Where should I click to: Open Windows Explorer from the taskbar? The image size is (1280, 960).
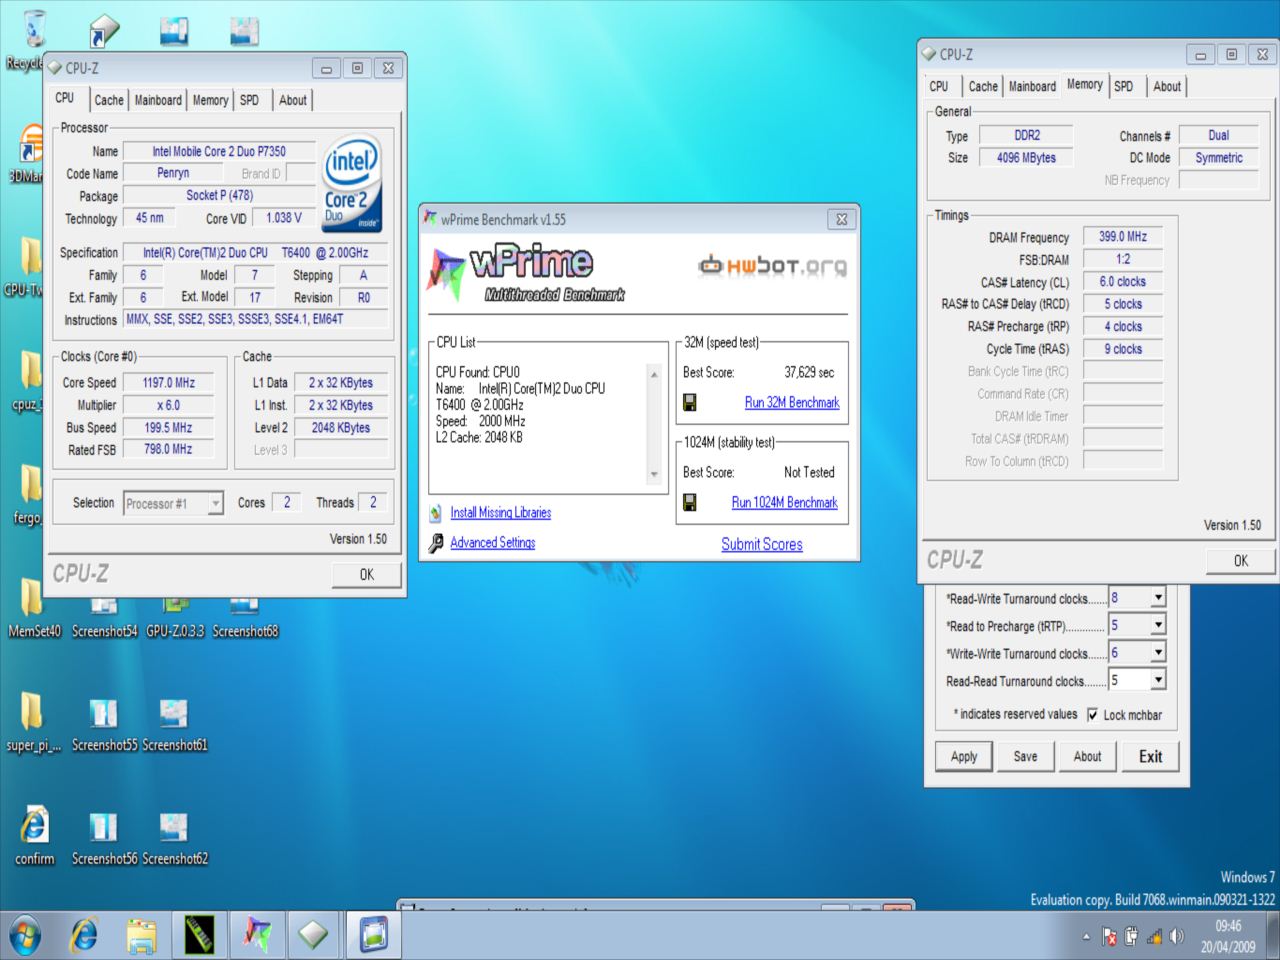click(x=142, y=936)
